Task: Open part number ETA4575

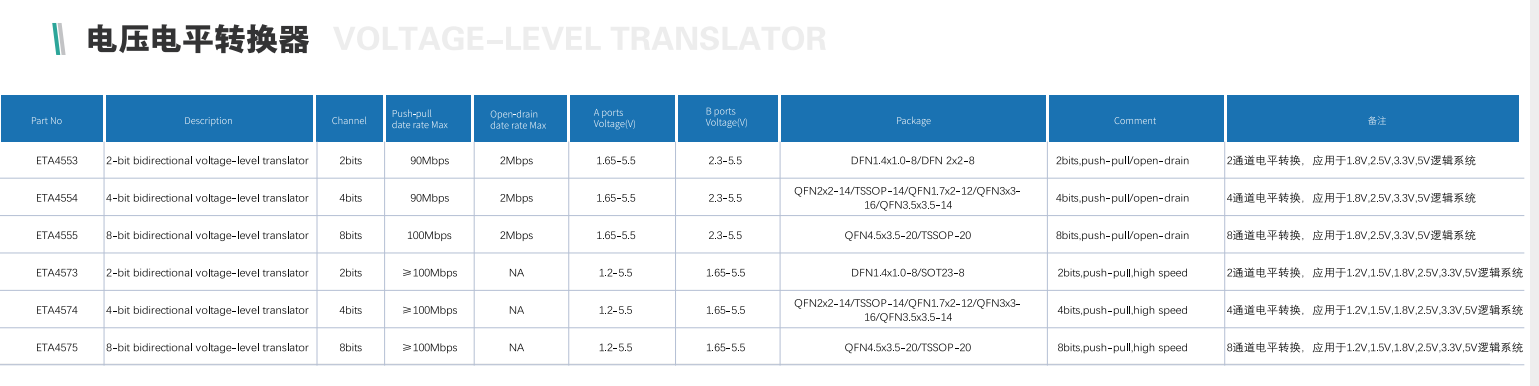Action: click(x=56, y=347)
